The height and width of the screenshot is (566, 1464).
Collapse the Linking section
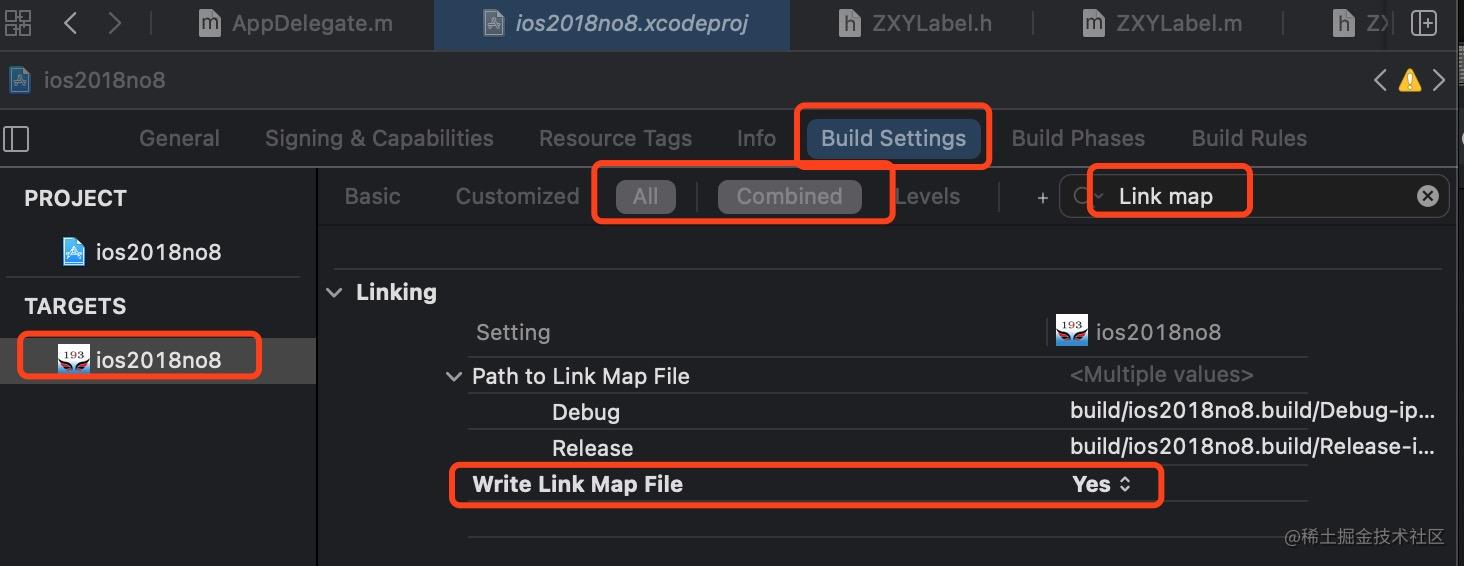[333, 293]
